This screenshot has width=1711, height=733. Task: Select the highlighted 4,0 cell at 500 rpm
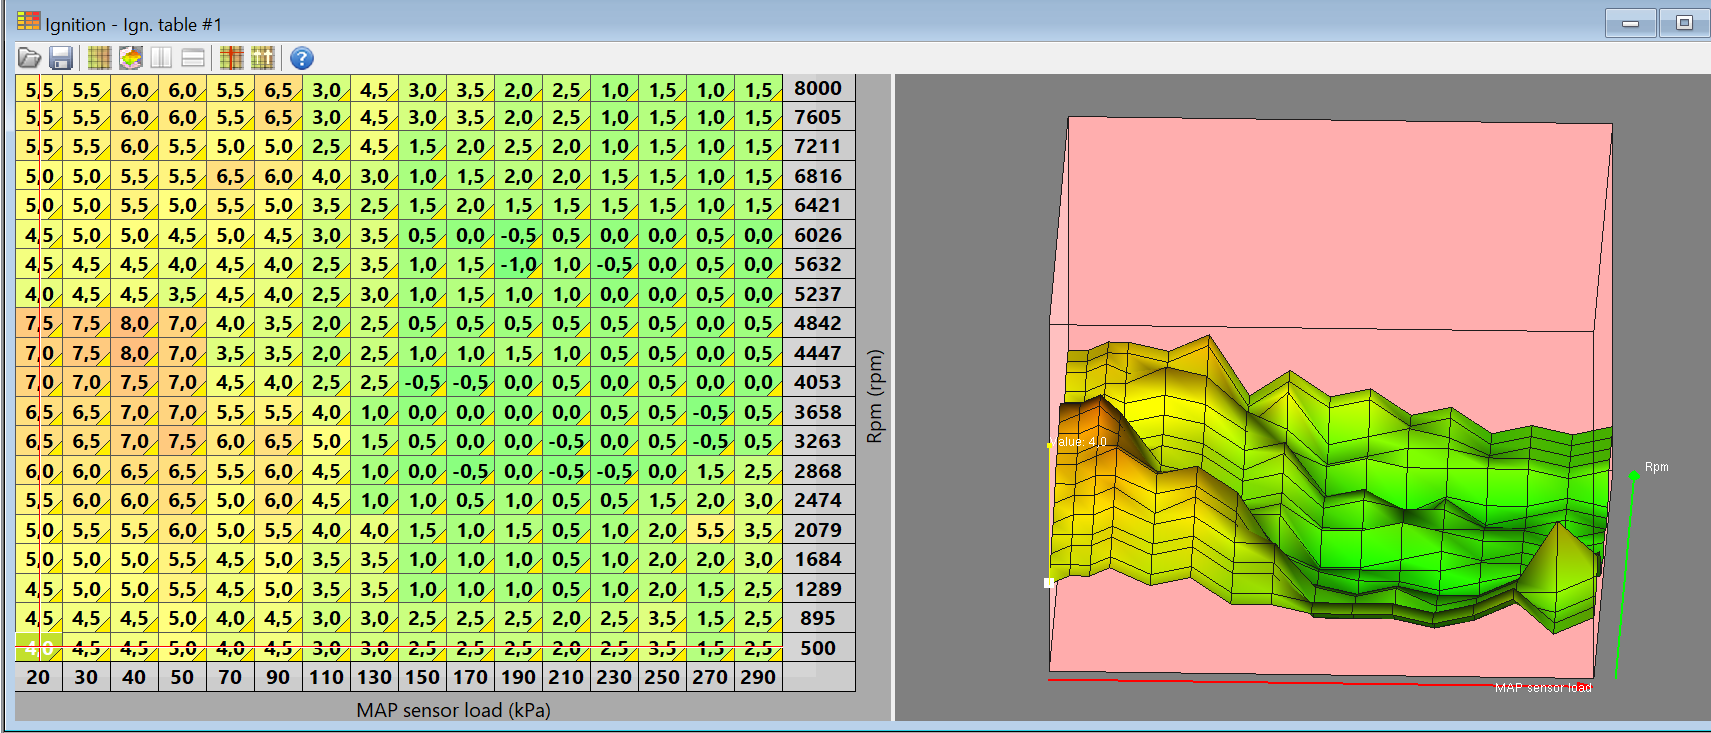click(38, 648)
